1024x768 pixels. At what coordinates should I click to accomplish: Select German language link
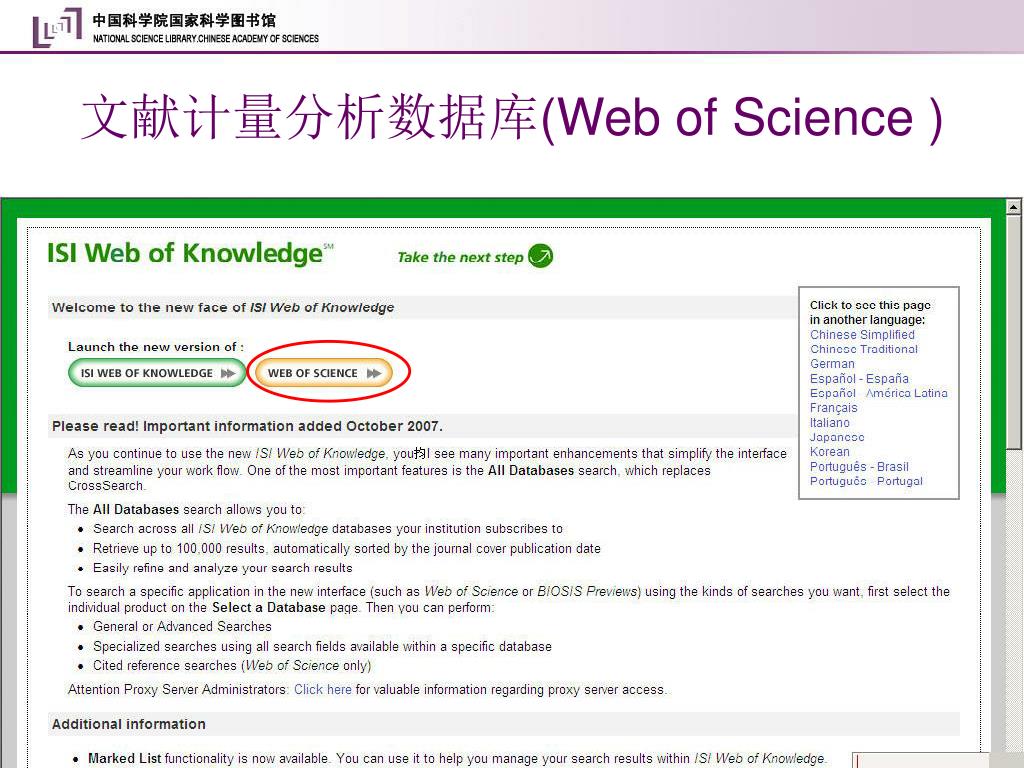pyautogui.click(x=832, y=364)
